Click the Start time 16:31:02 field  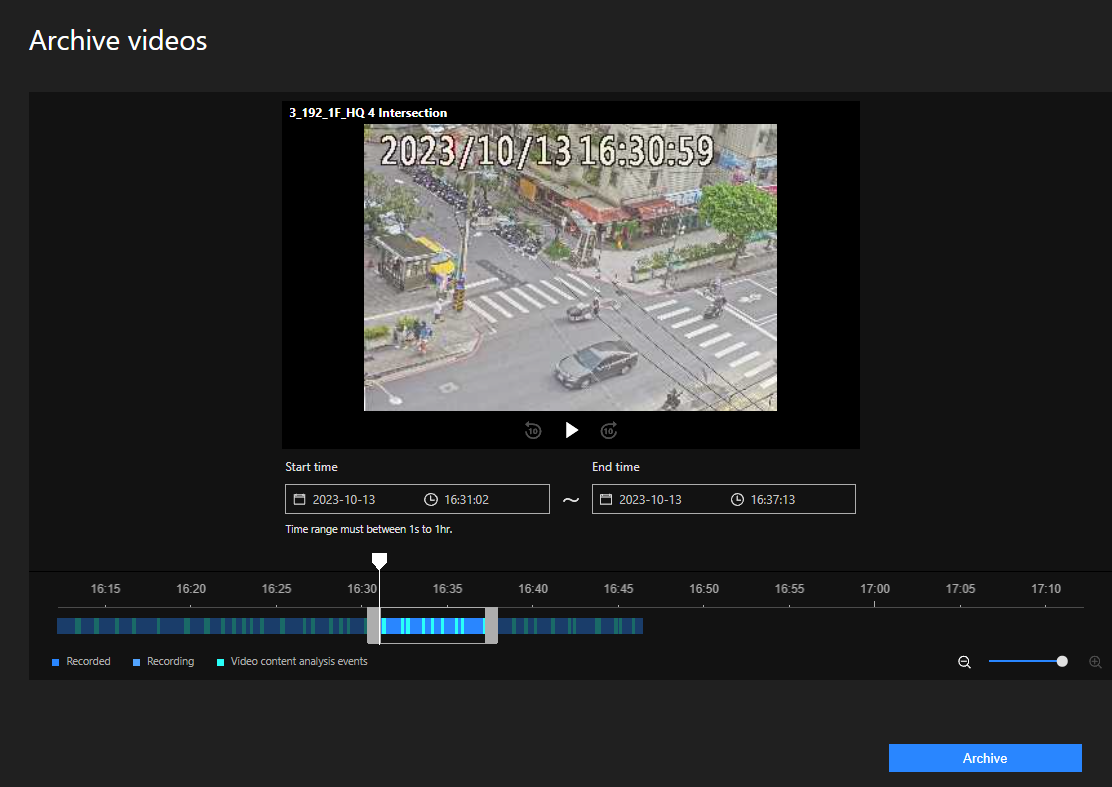point(466,499)
